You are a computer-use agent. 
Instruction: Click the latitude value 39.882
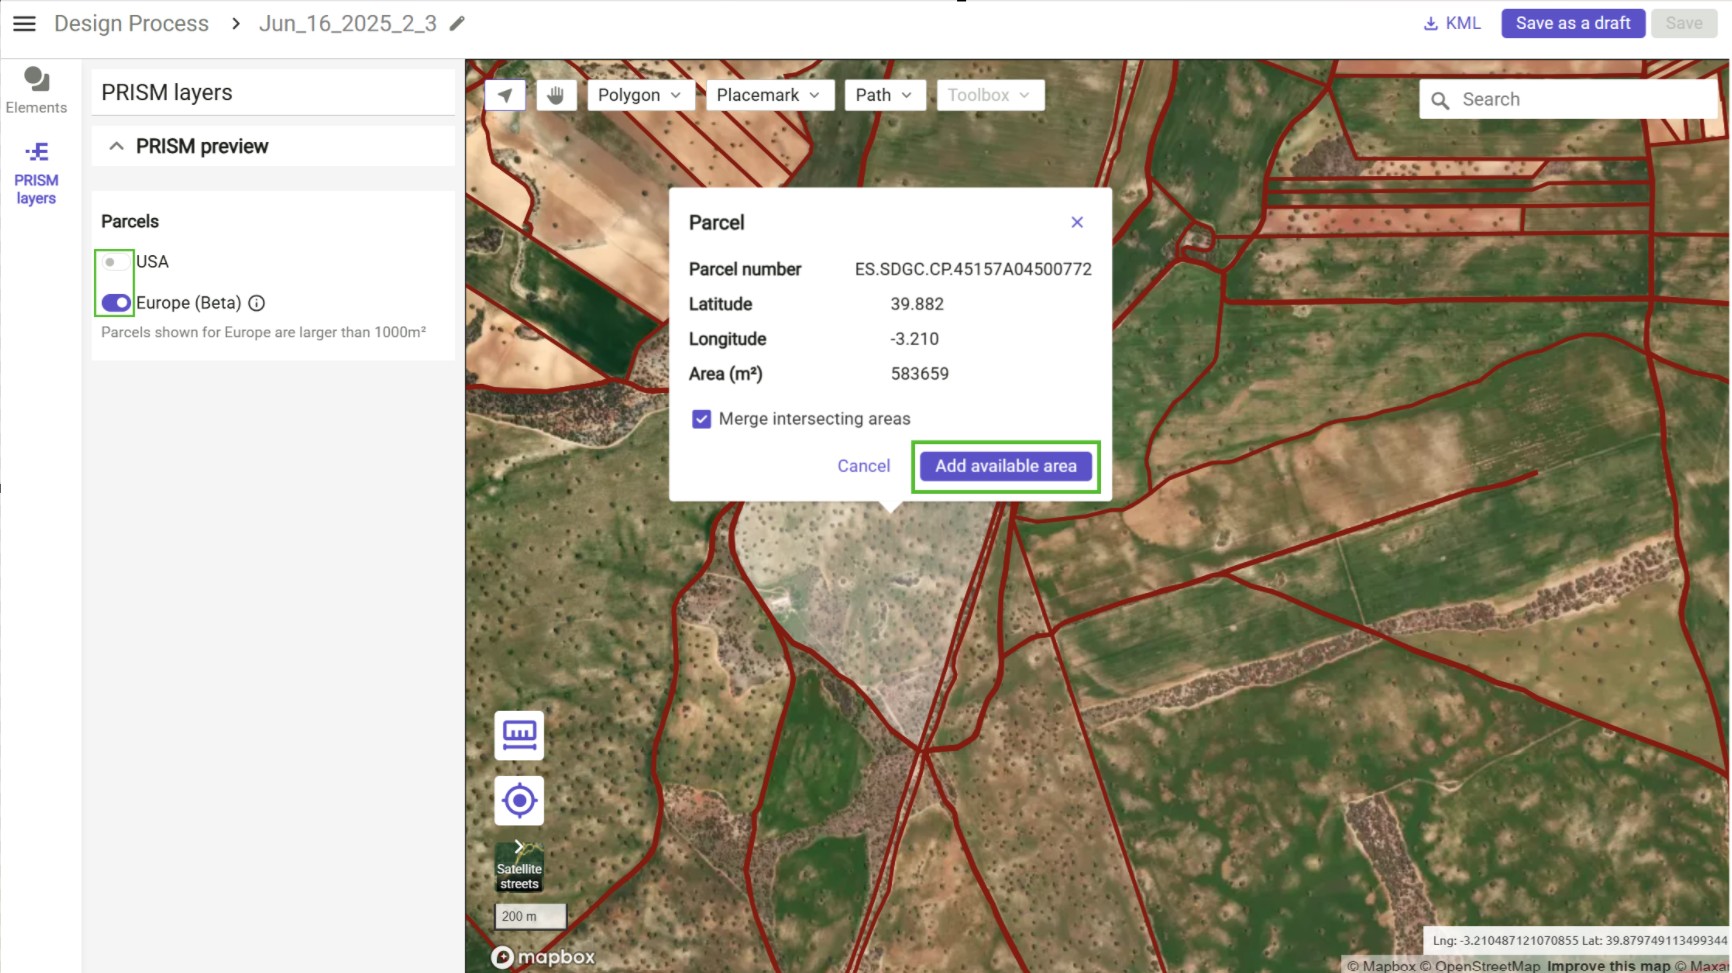(917, 304)
